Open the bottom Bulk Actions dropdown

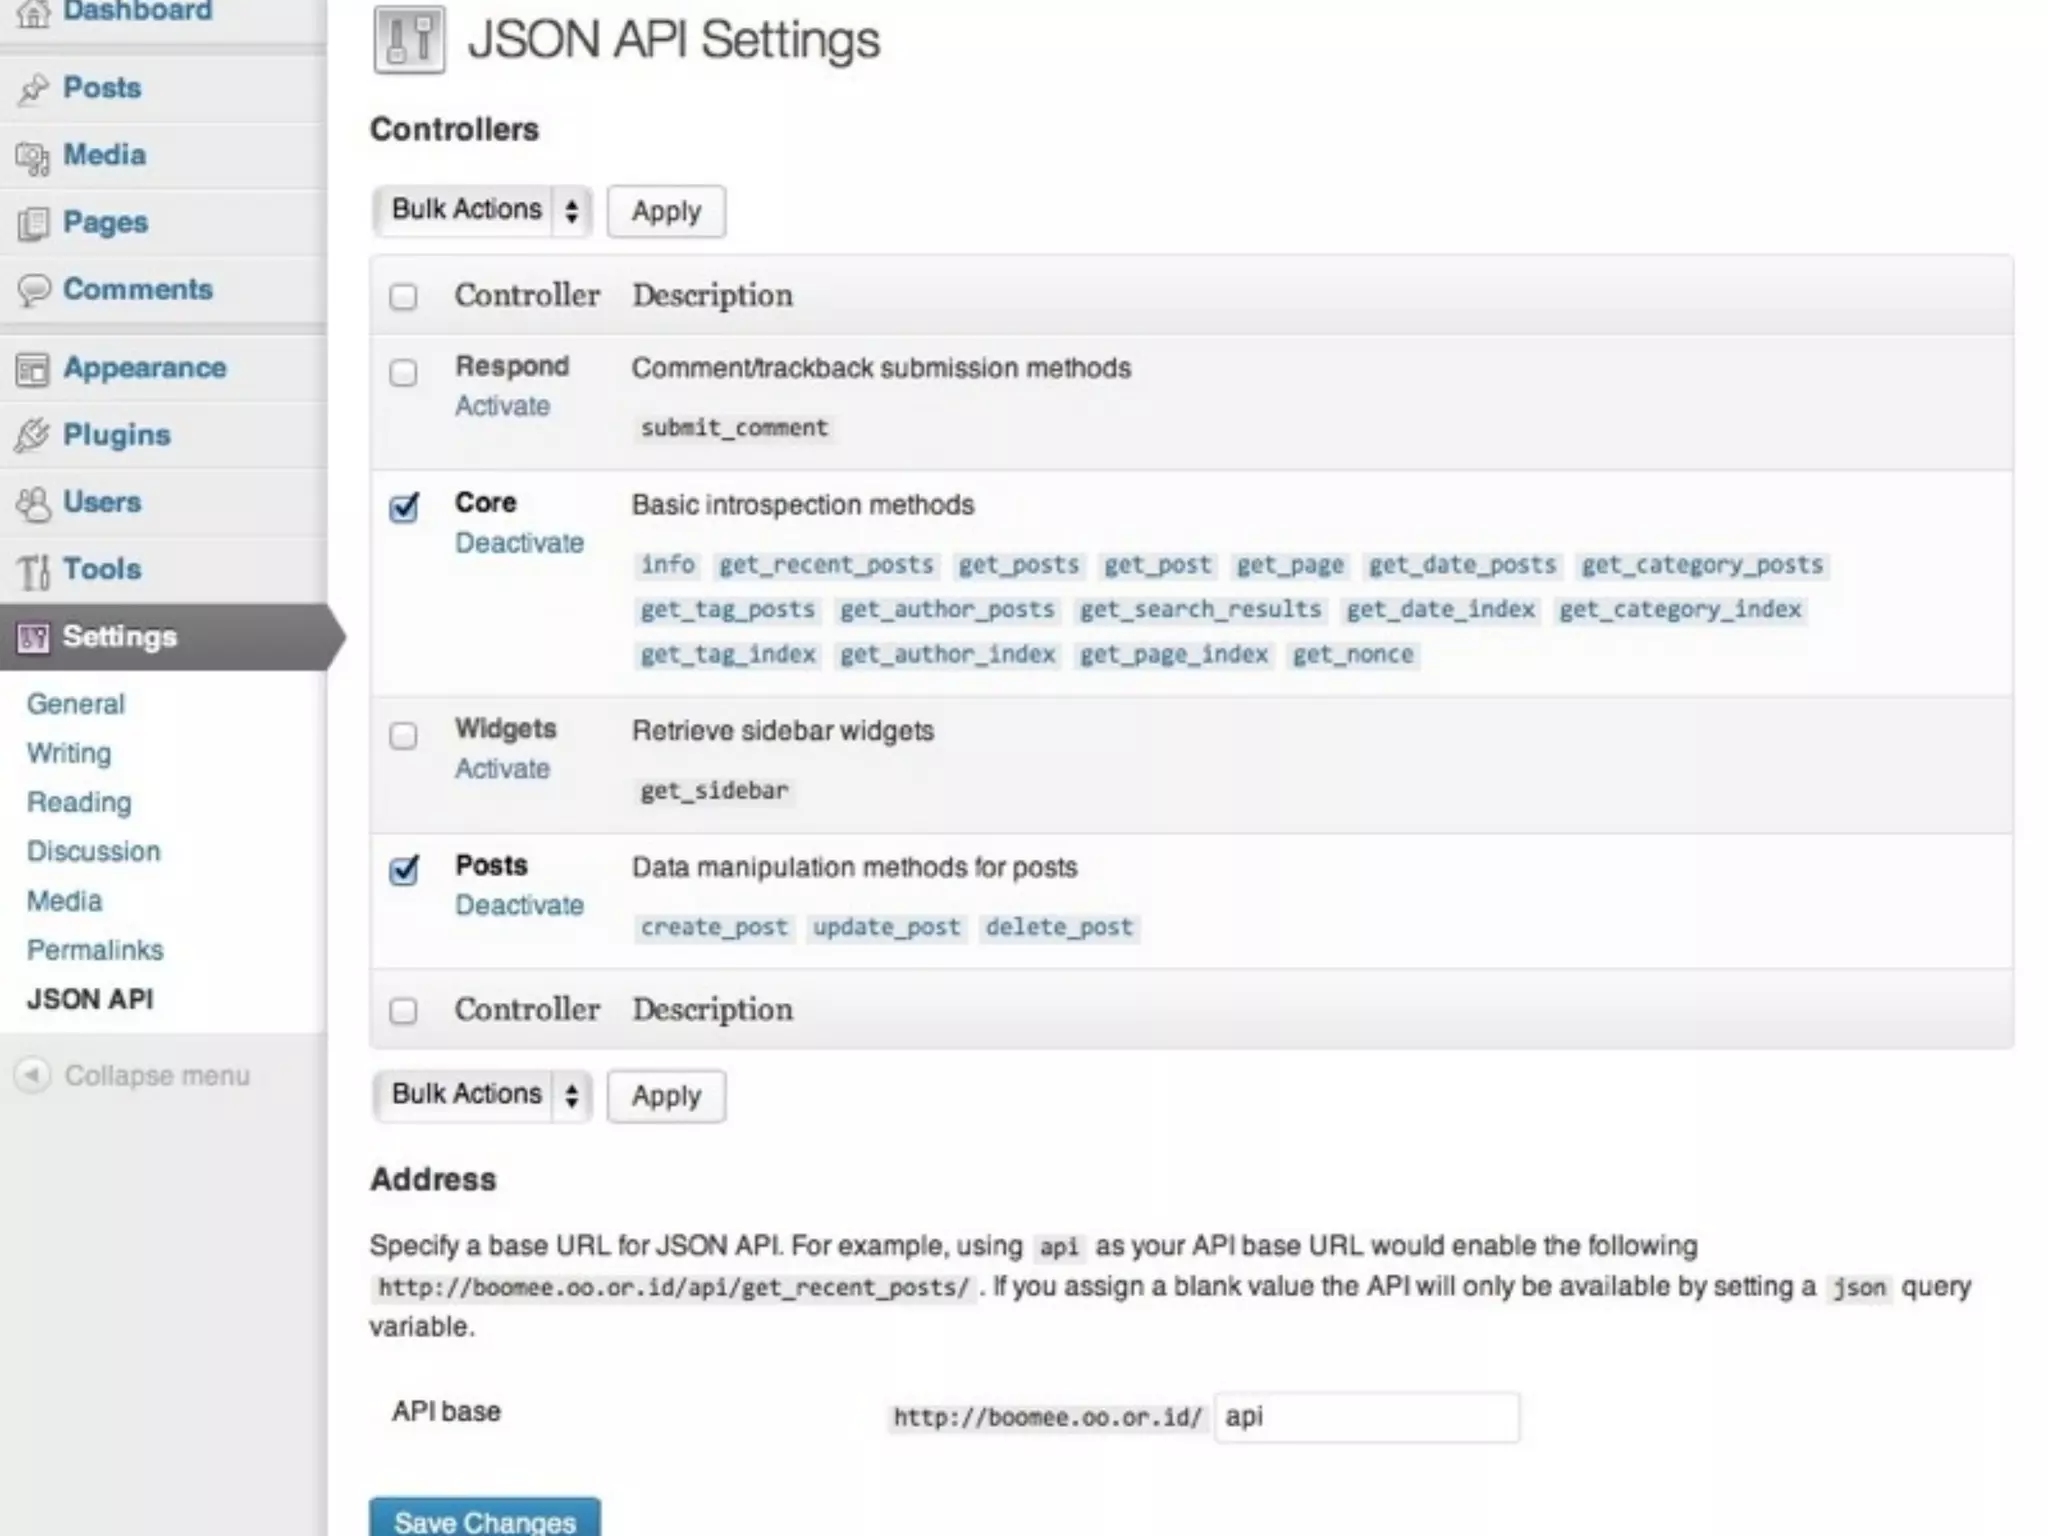482,1095
